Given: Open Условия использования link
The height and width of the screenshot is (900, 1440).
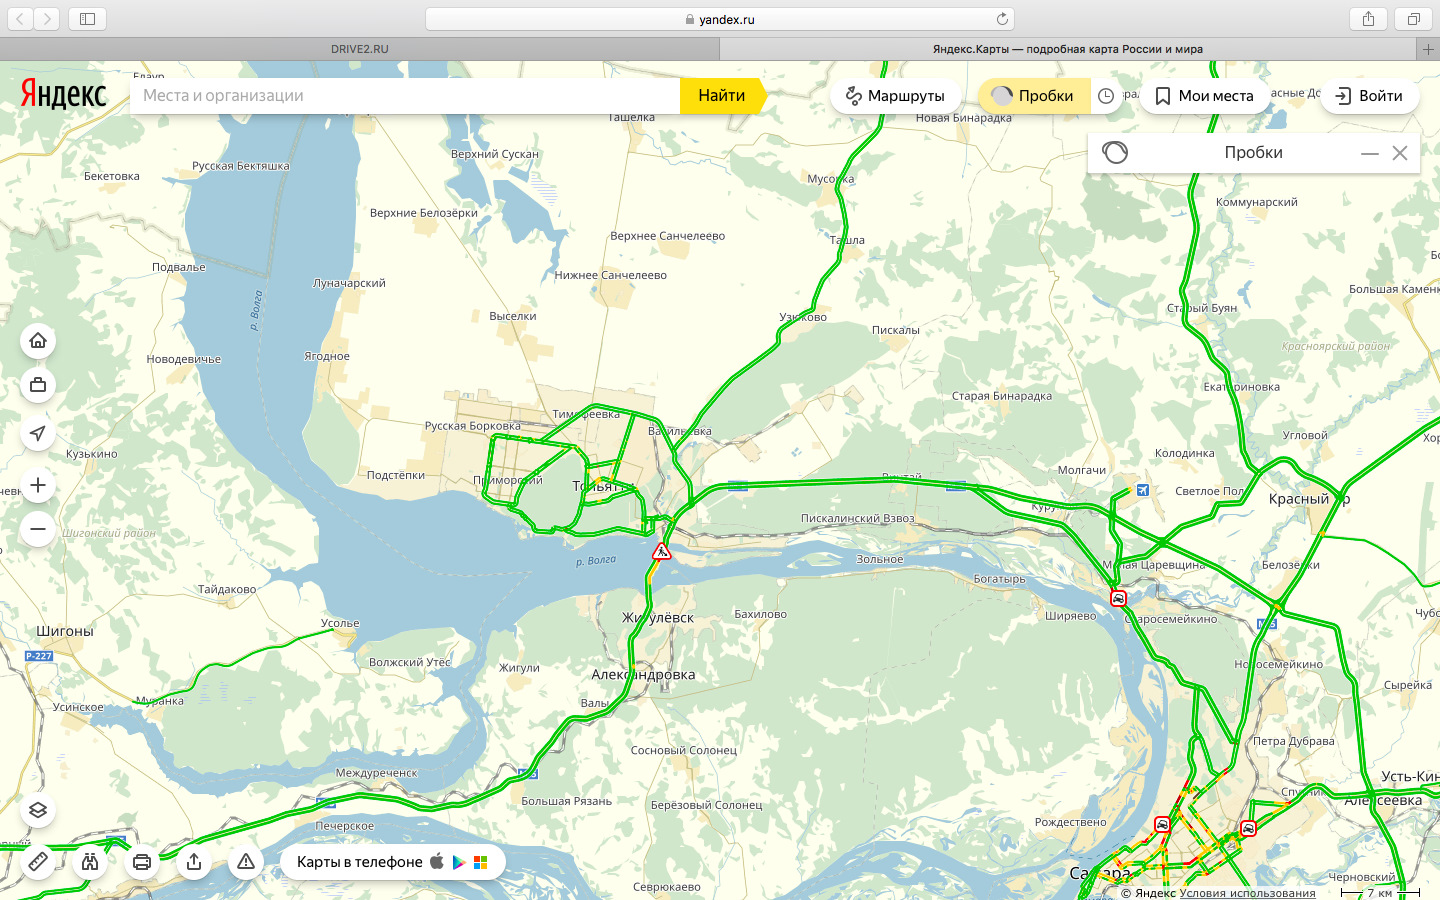Looking at the screenshot, I should coord(1247,893).
